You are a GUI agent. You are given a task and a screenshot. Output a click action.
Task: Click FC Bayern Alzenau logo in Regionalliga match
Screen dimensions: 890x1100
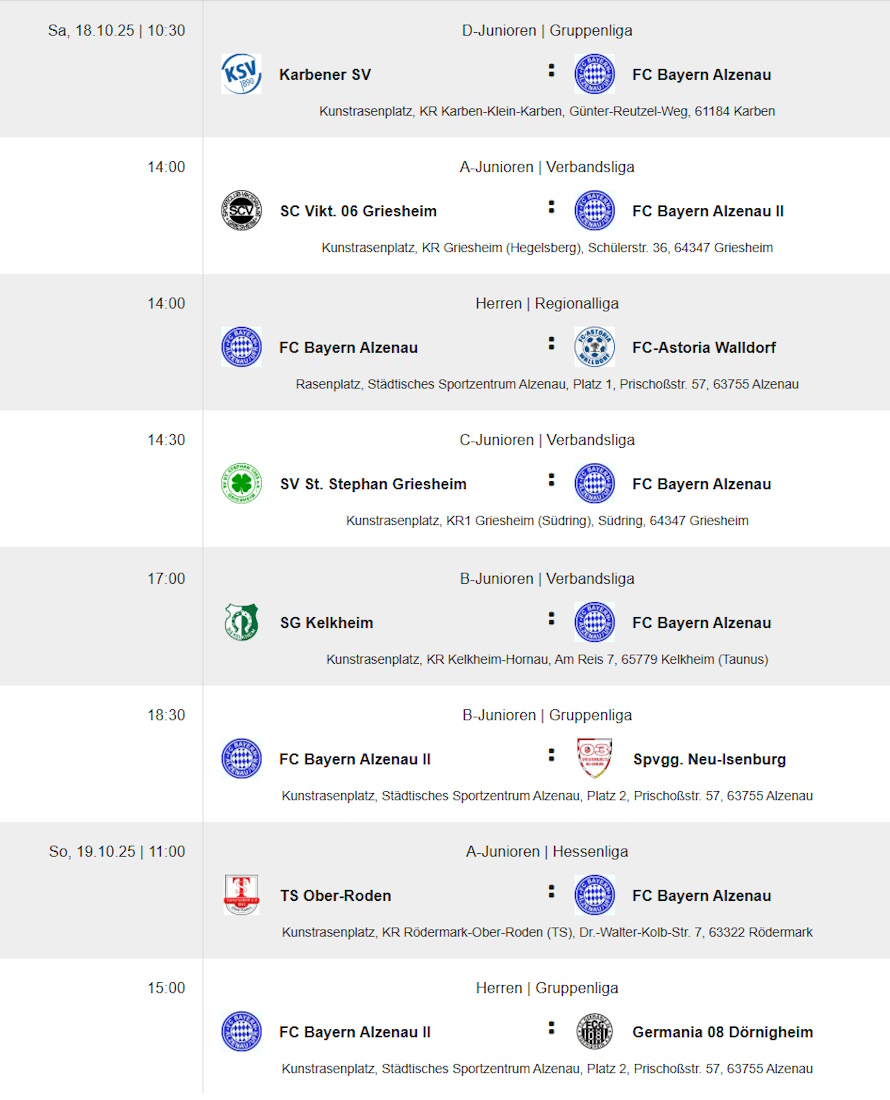tap(241, 347)
